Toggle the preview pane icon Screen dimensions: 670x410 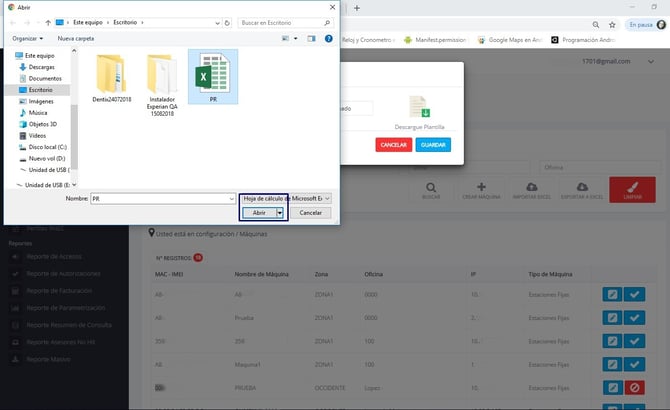tap(309, 38)
